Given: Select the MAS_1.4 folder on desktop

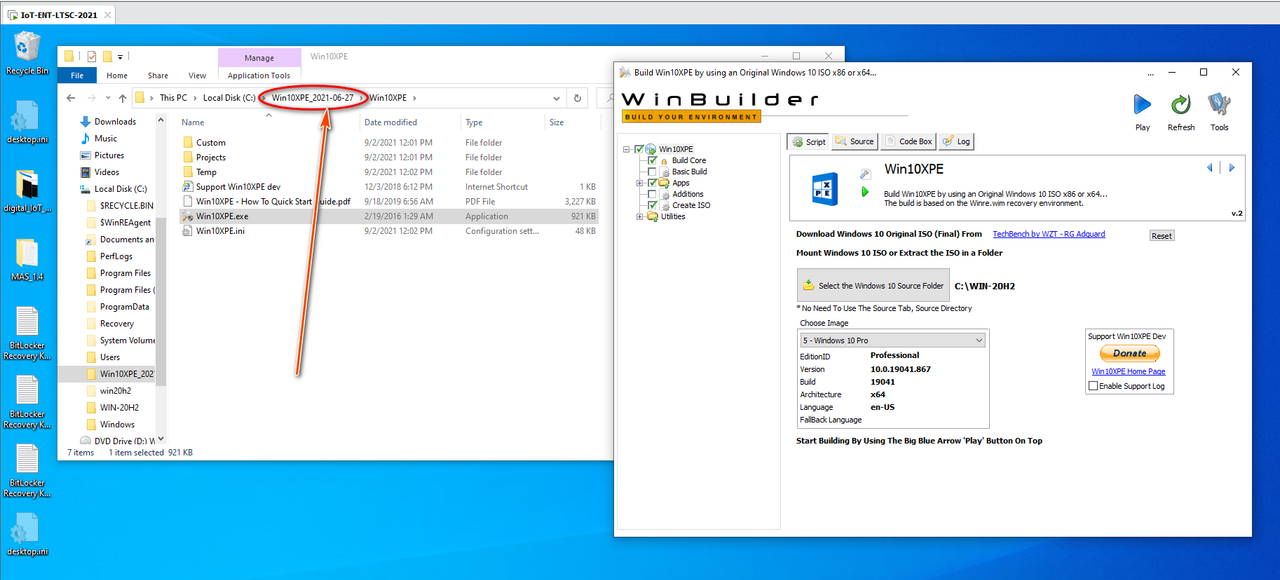Looking at the screenshot, I should tap(27, 260).
